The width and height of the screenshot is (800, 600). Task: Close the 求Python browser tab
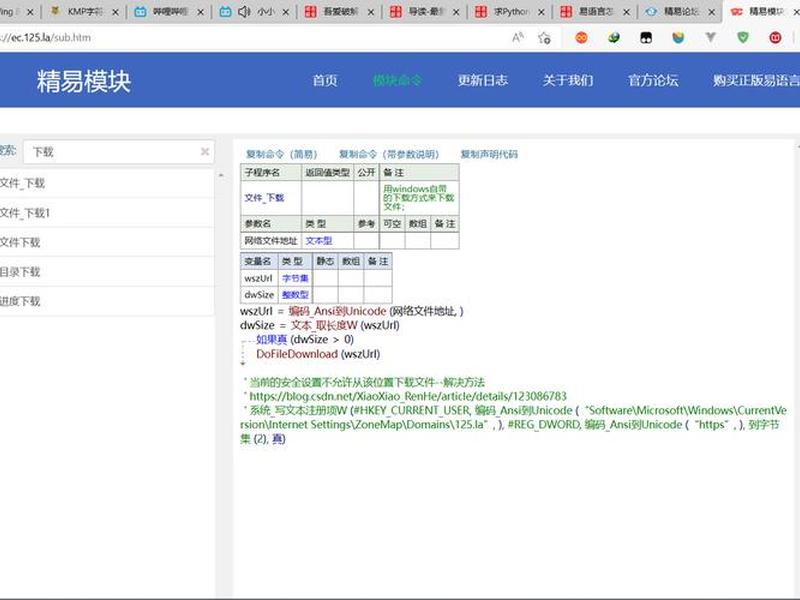pos(541,12)
